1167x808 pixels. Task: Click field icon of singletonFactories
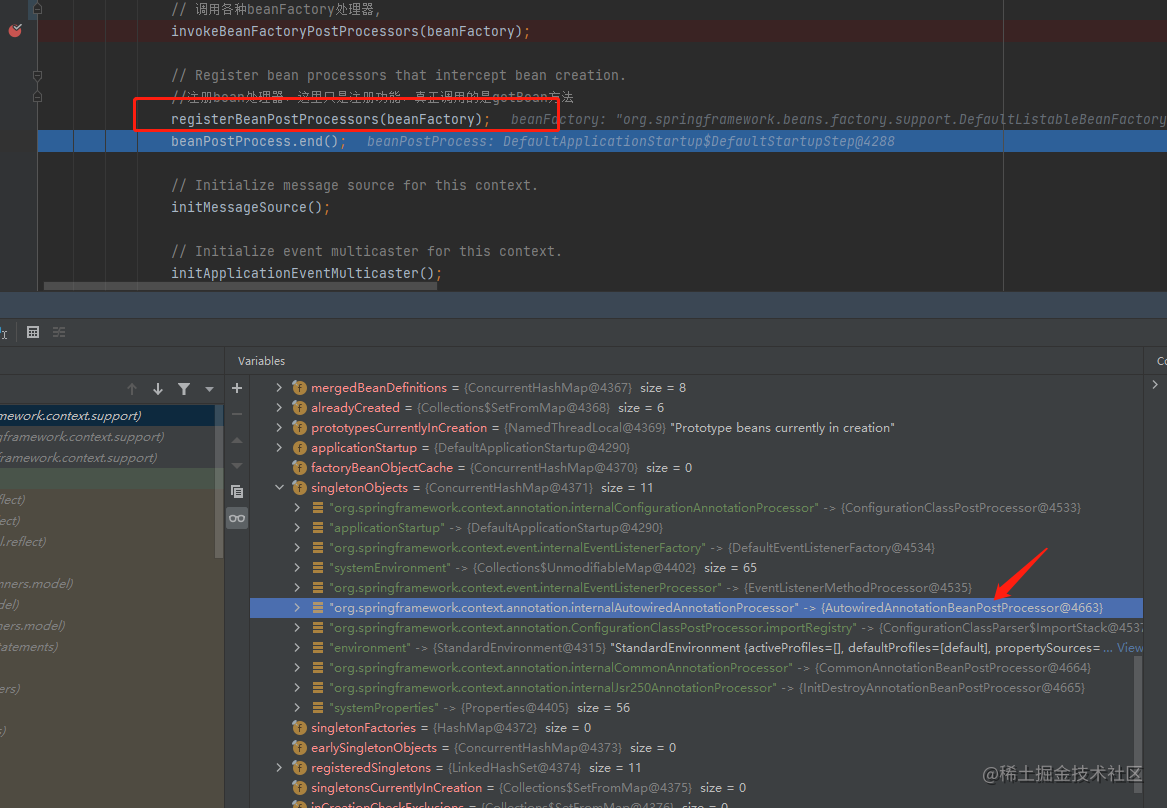click(299, 728)
